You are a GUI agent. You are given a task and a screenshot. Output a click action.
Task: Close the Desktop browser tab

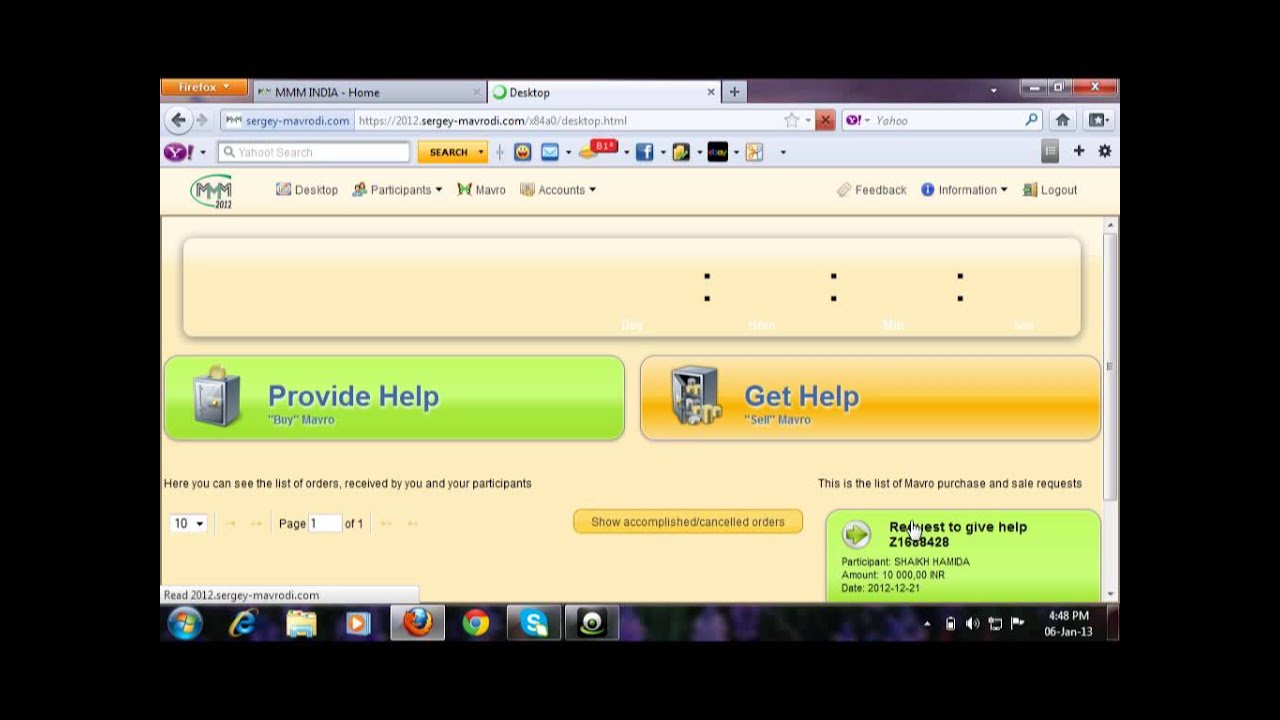point(711,92)
